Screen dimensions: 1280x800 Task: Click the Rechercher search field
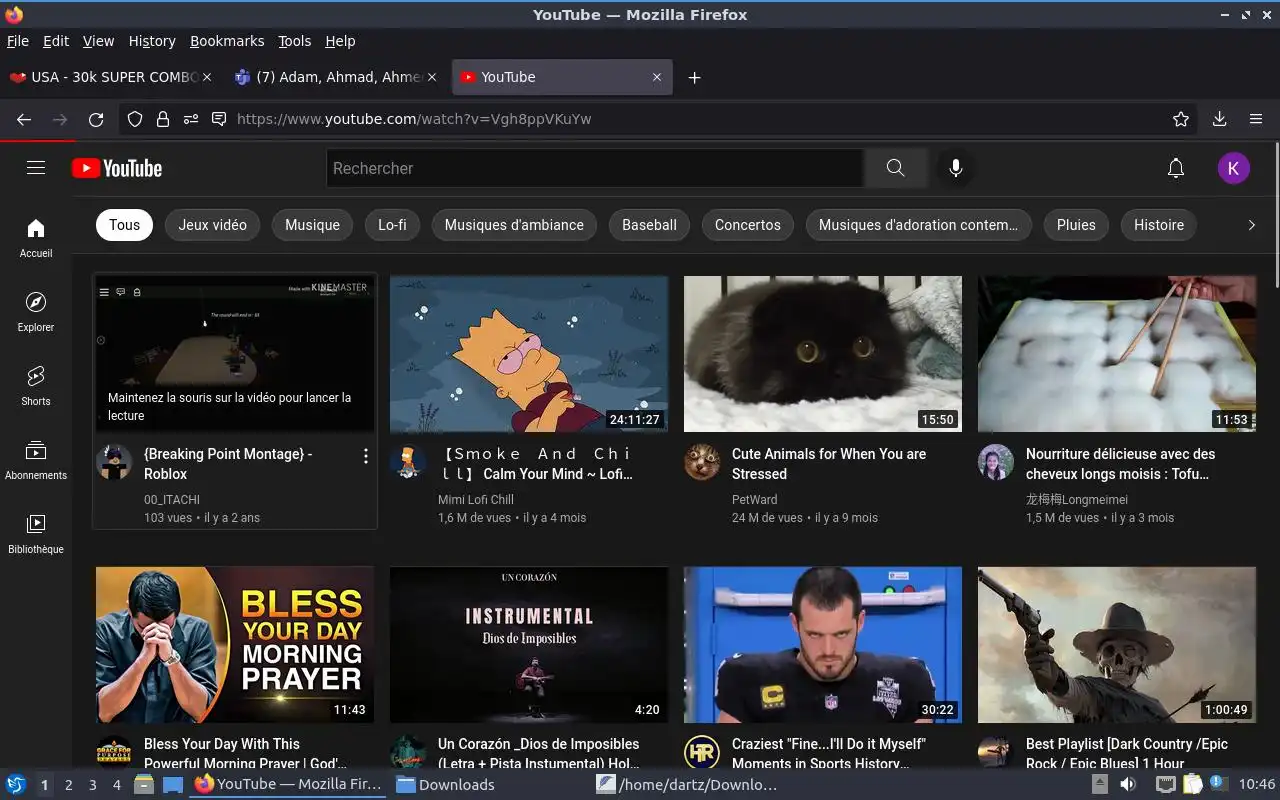pos(595,168)
